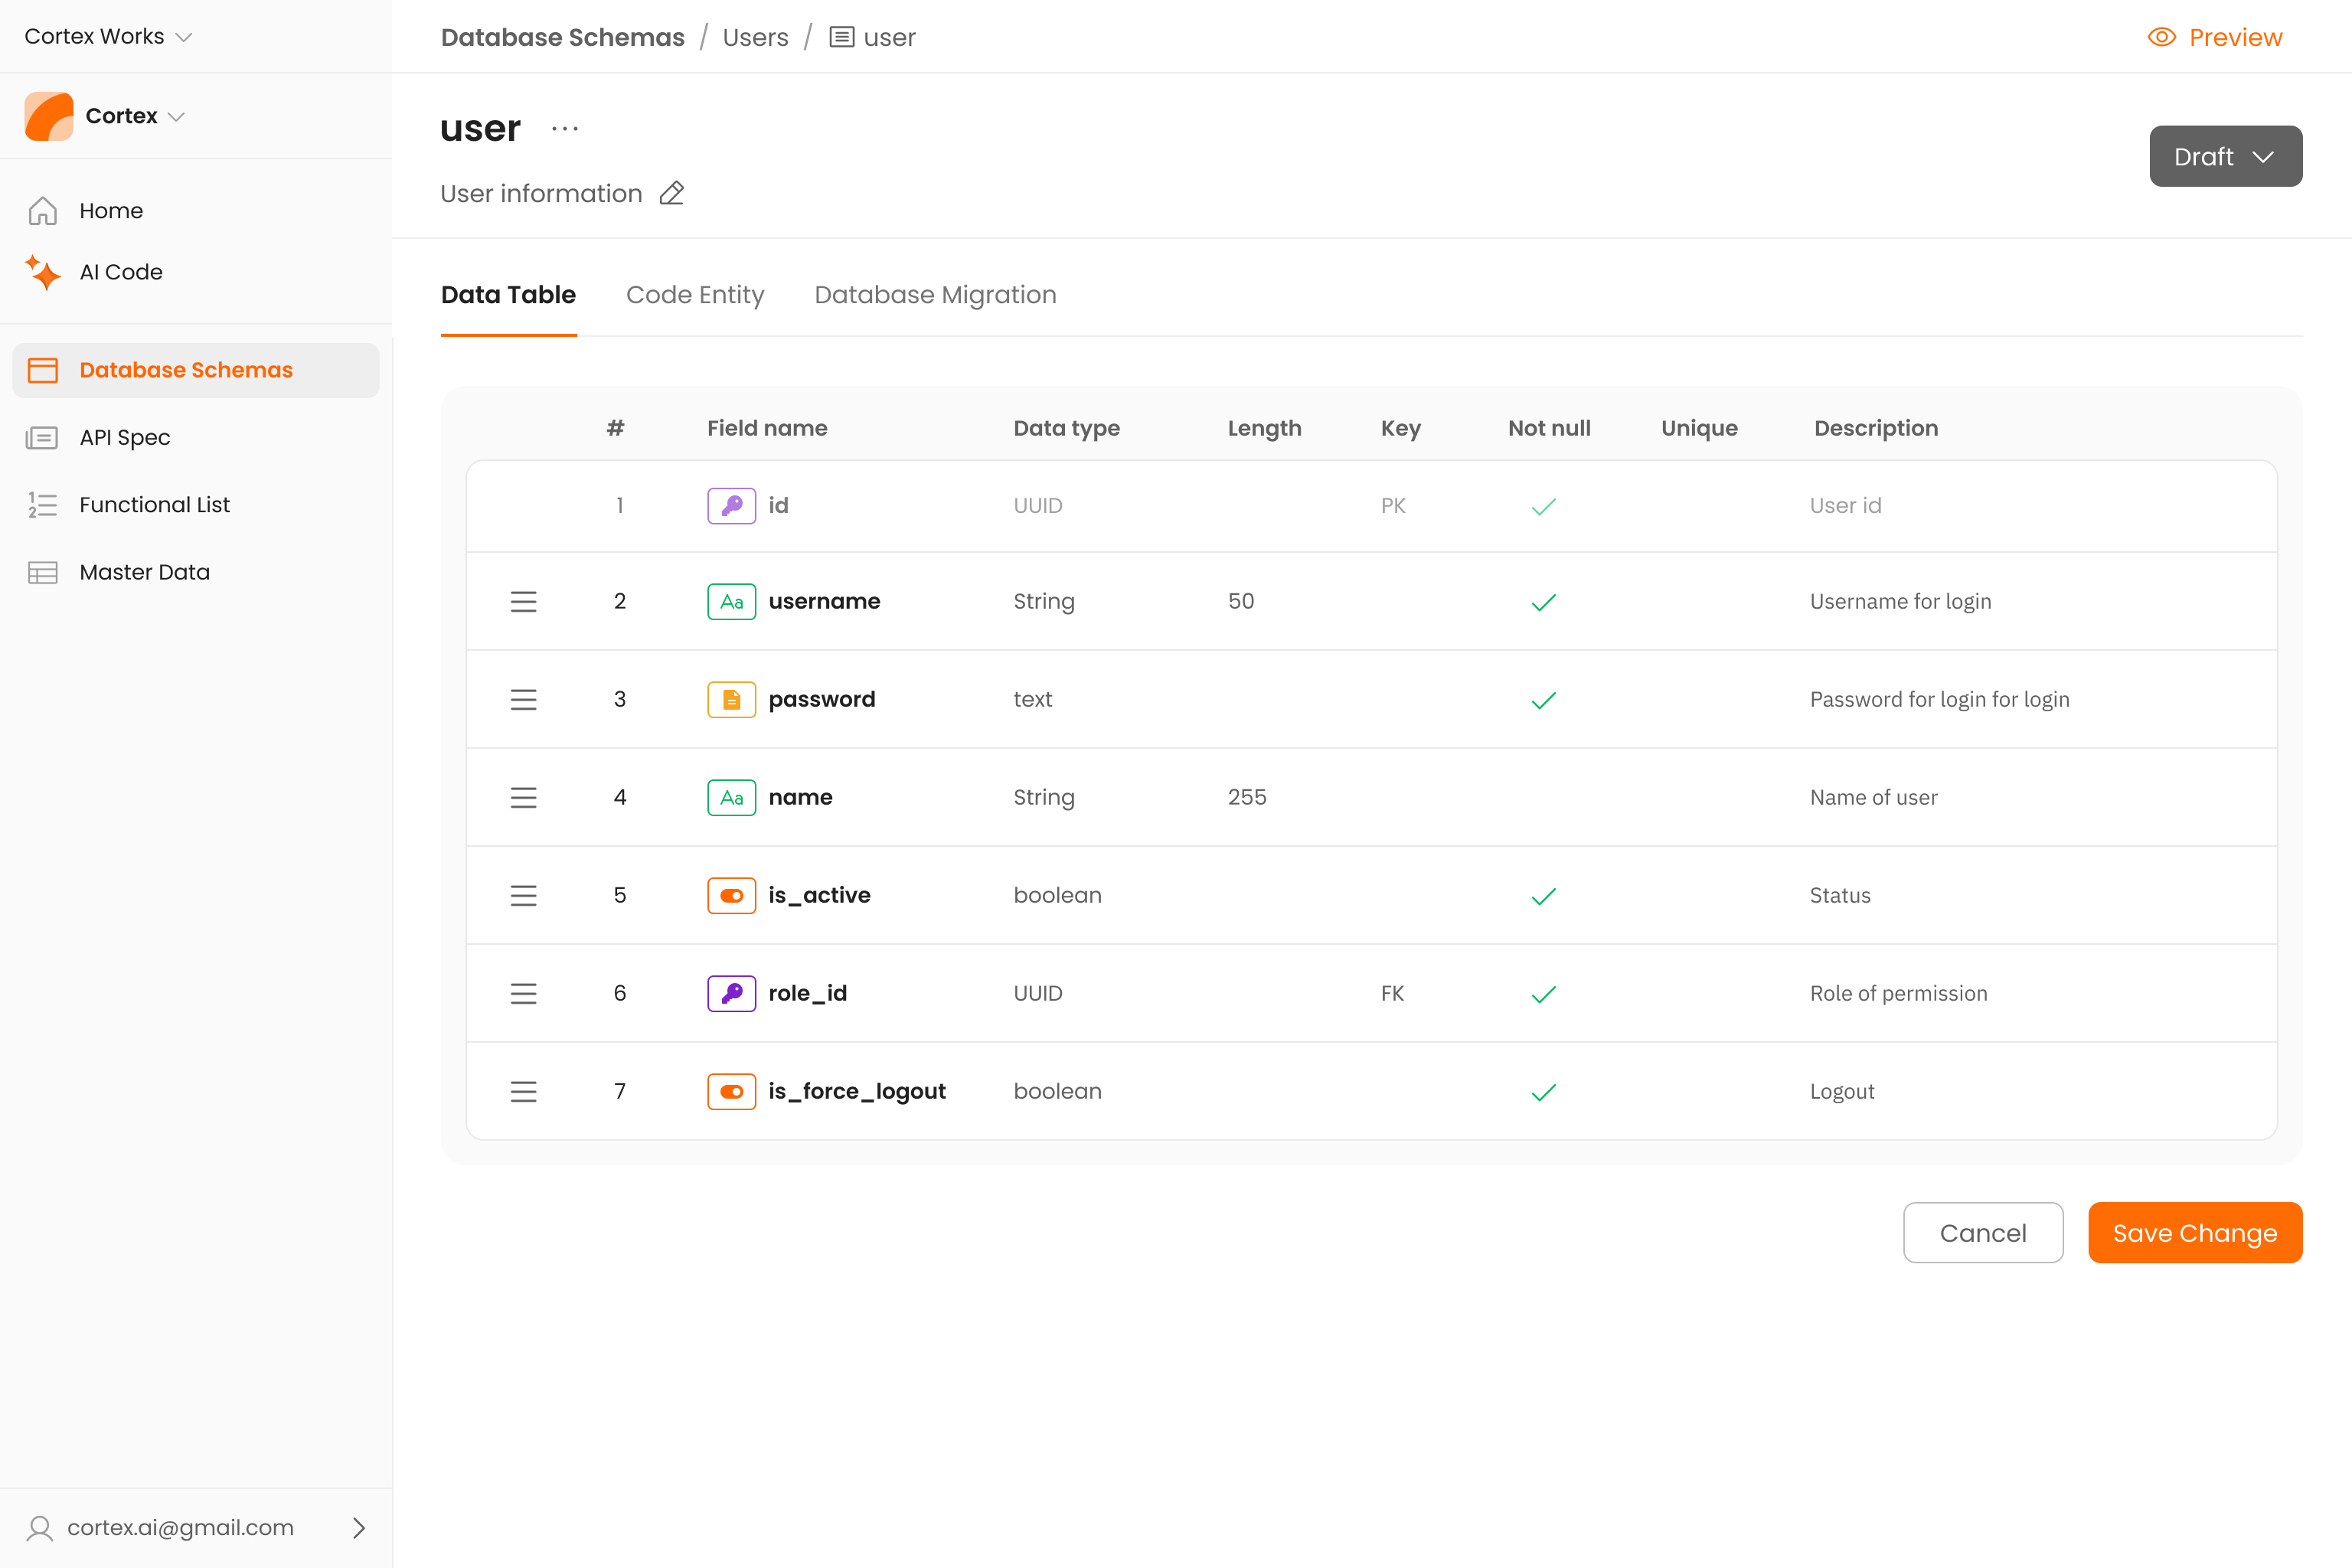Open AI Code from the sidebar
The image size is (2352, 1568).
[x=120, y=272]
